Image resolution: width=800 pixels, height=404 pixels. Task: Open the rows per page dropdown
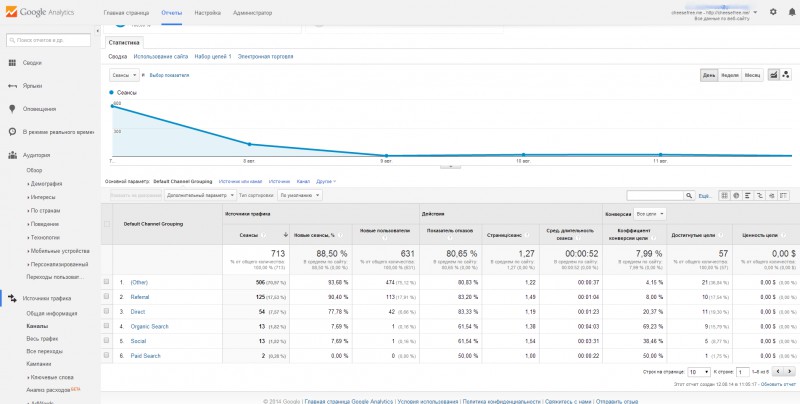pos(699,372)
